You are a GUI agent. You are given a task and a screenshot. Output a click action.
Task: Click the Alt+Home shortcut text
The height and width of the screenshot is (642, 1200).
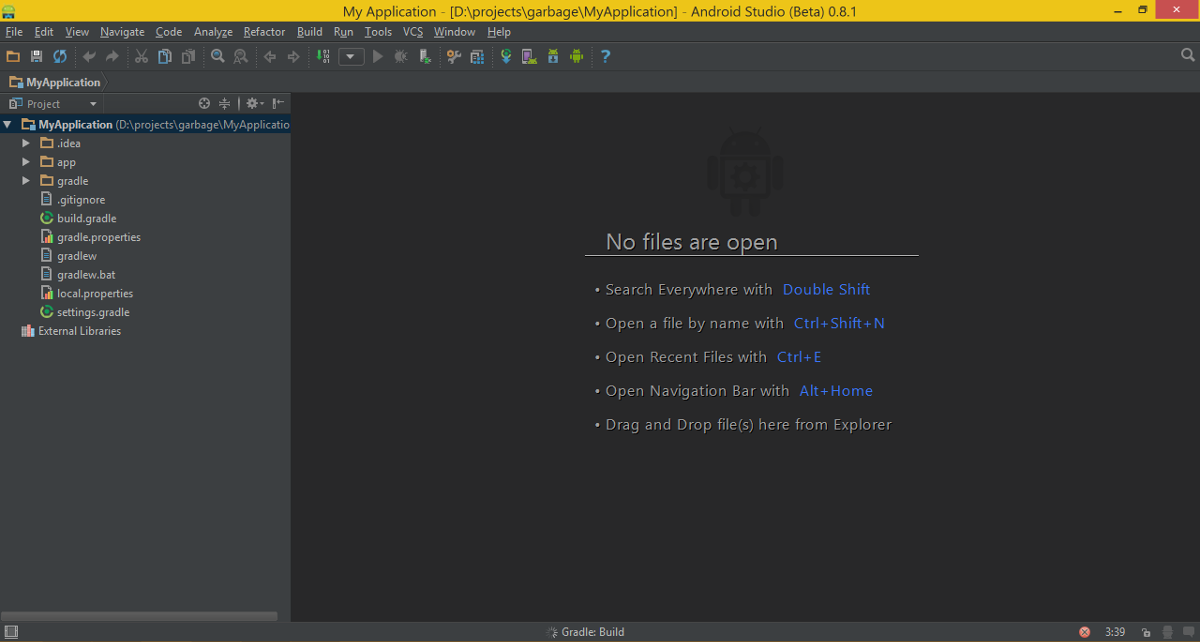[836, 391]
